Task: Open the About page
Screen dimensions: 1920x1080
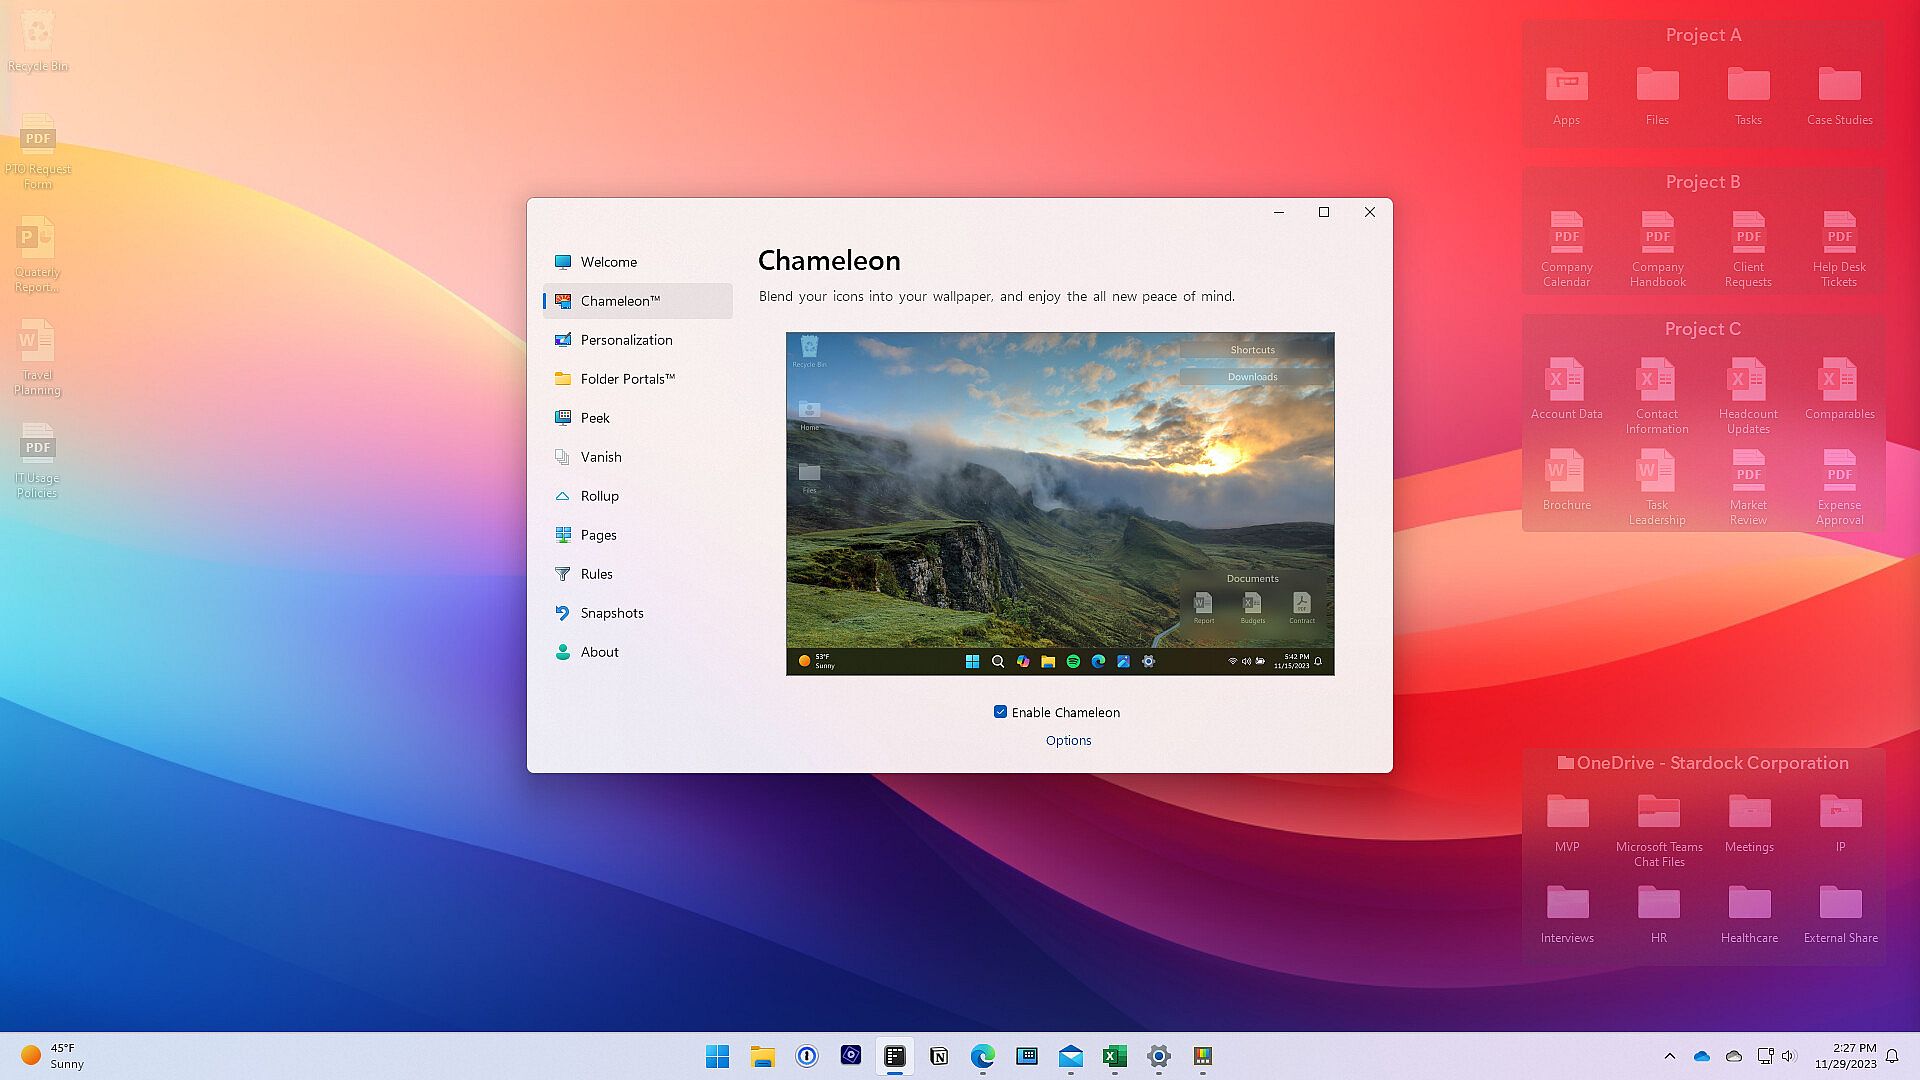Action: (x=599, y=652)
